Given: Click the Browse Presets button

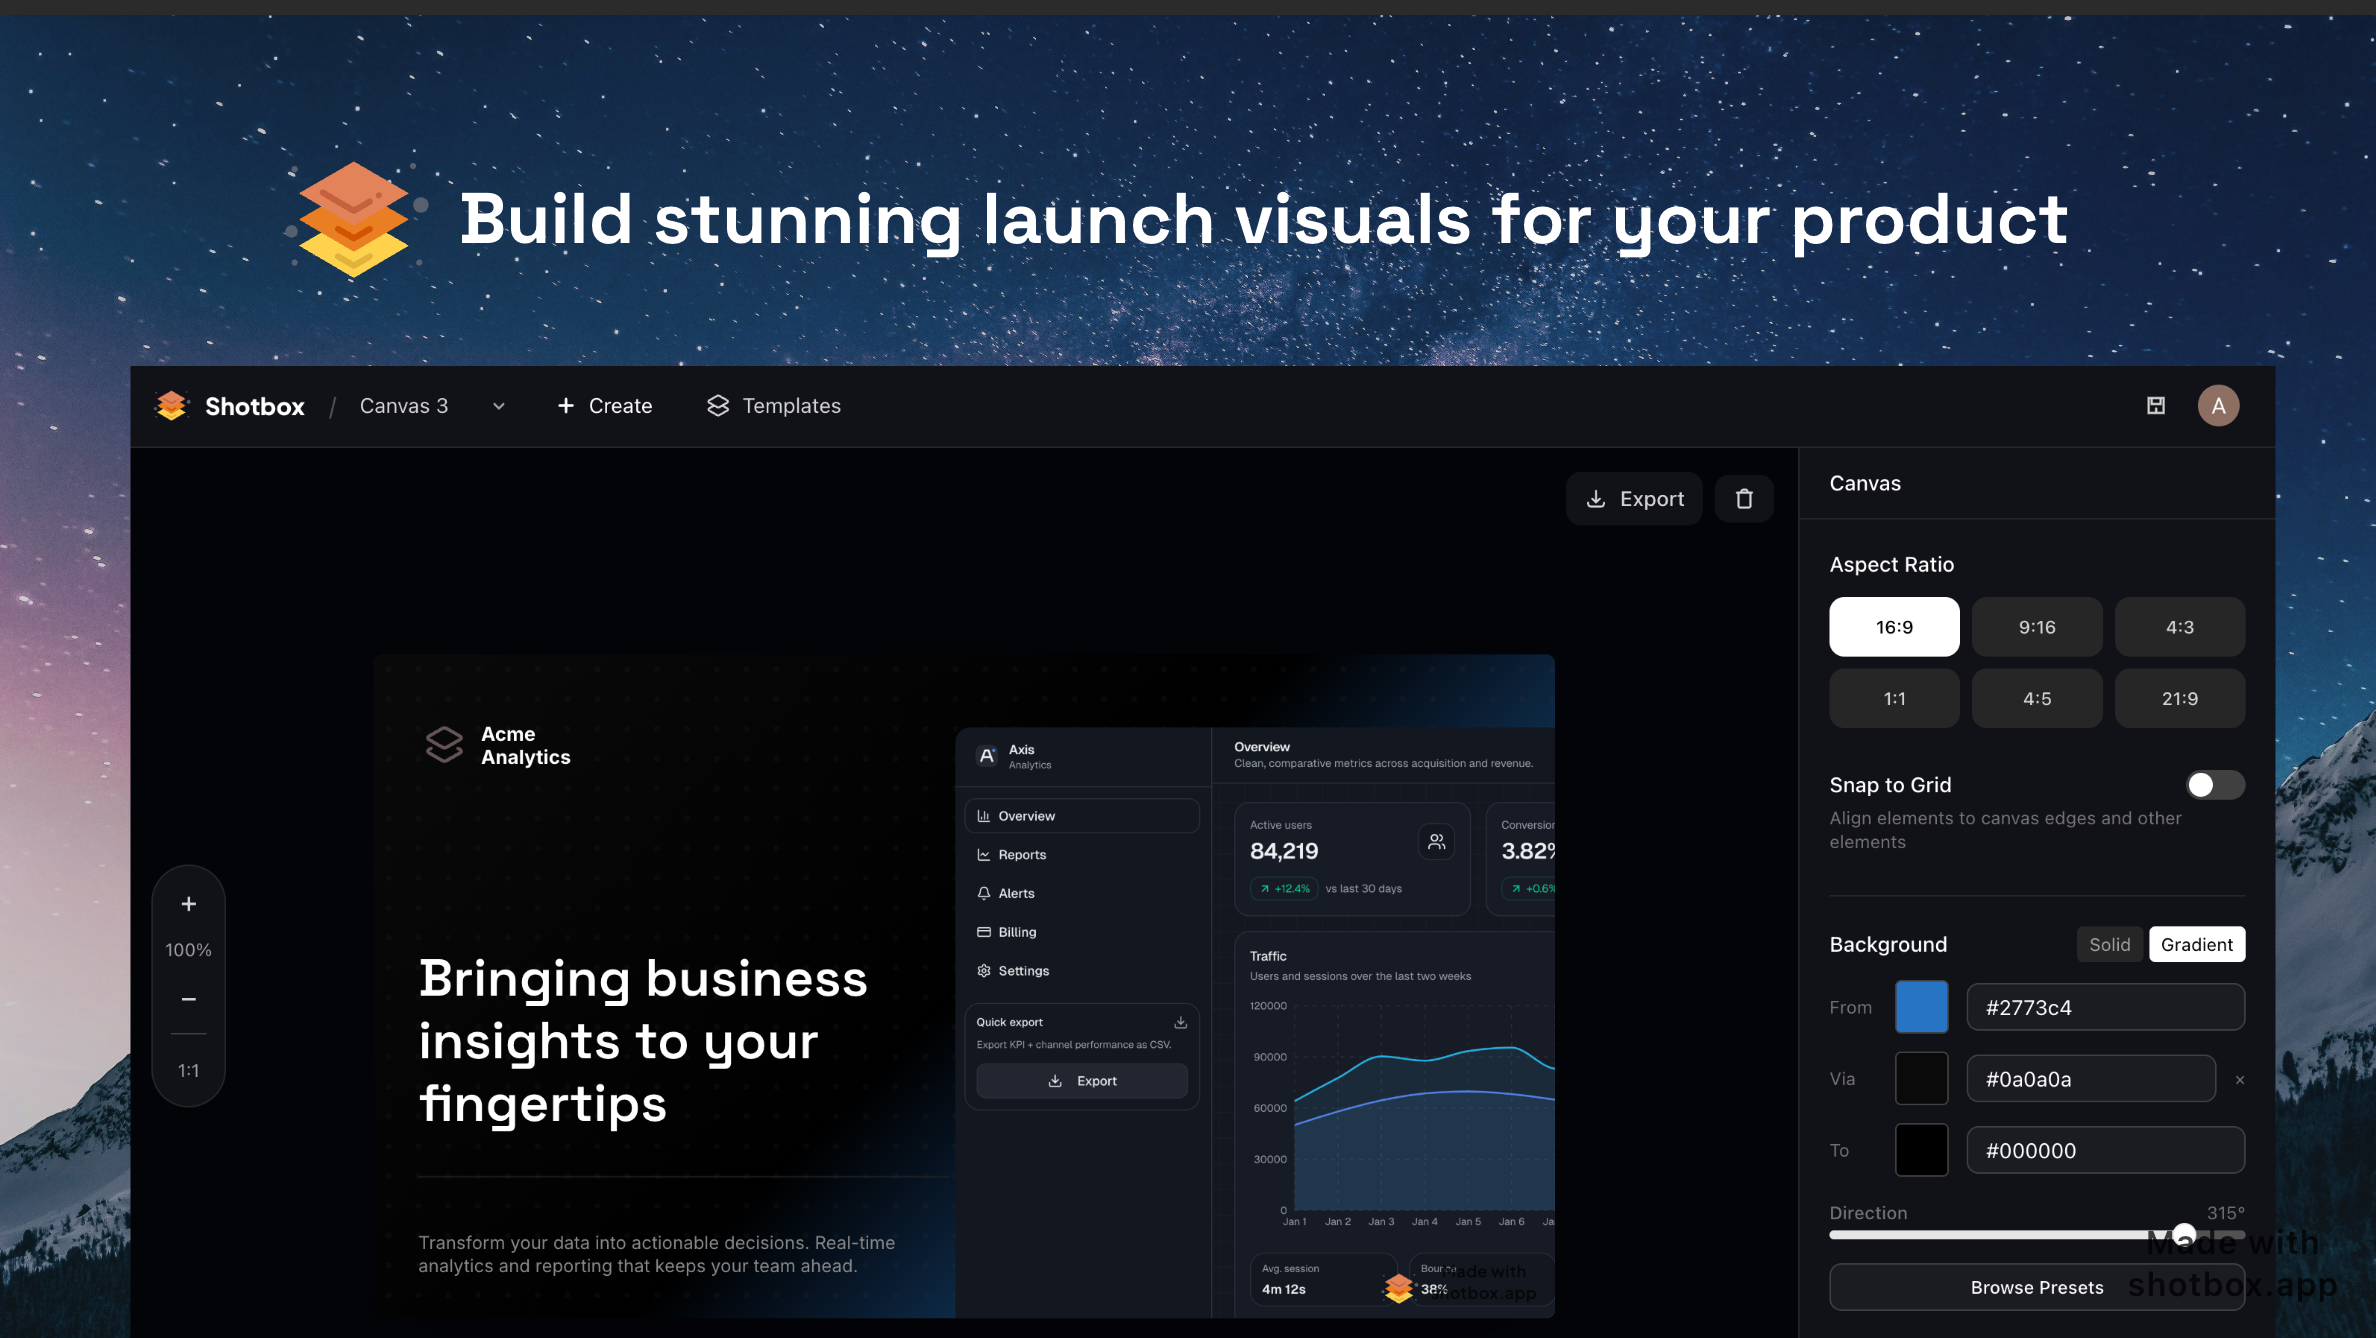Looking at the screenshot, I should [x=2037, y=1287].
